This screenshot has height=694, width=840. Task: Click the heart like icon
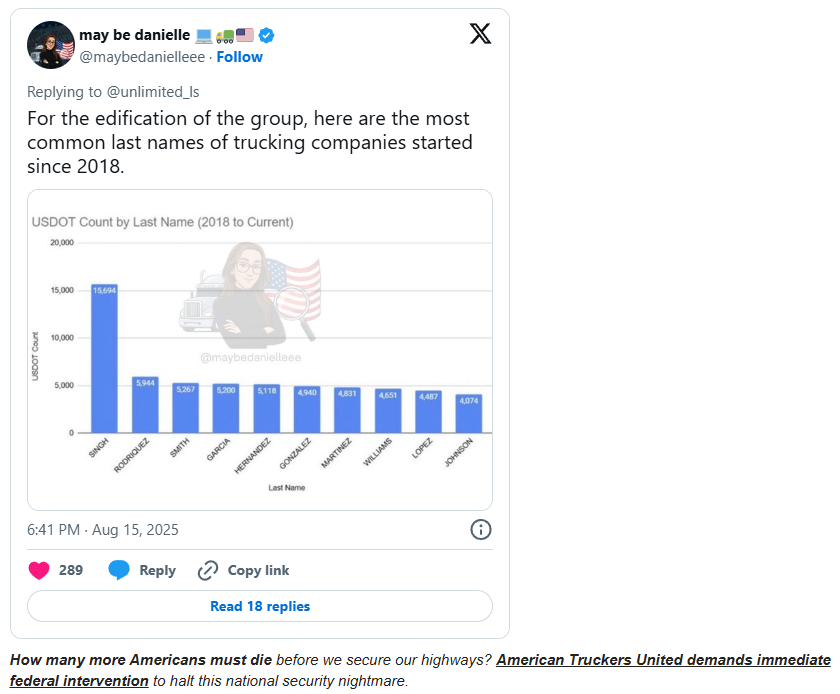(39, 570)
